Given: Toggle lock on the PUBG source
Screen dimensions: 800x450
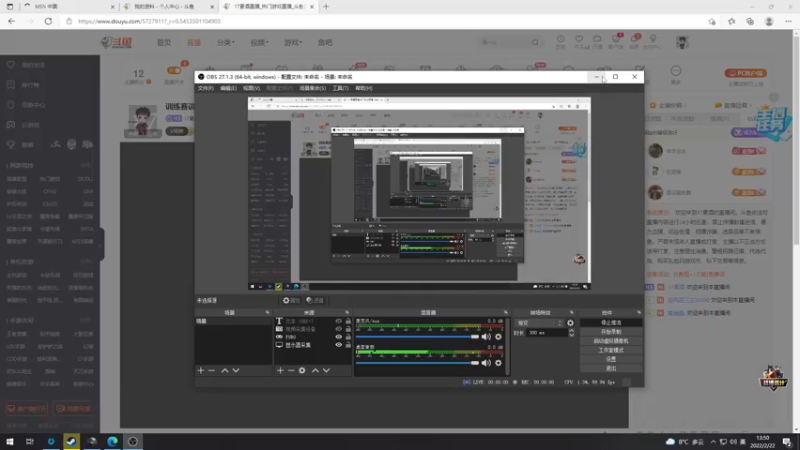Looking at the screenshot, I should point(348,337).
